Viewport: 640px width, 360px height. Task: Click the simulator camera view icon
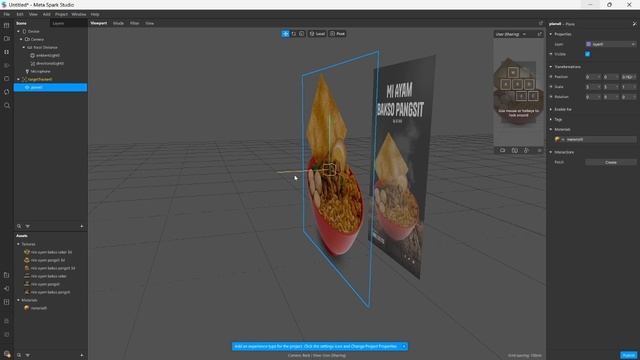coord(502,150)
